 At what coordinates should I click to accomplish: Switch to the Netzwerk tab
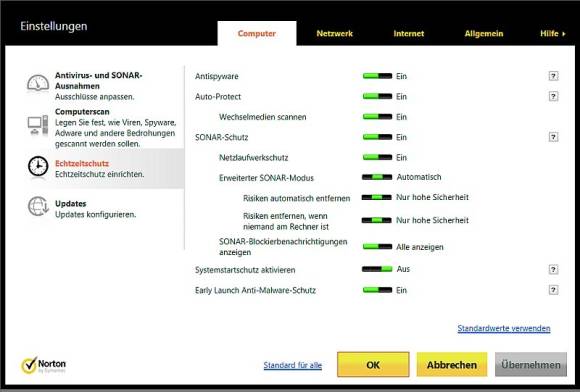334,34
